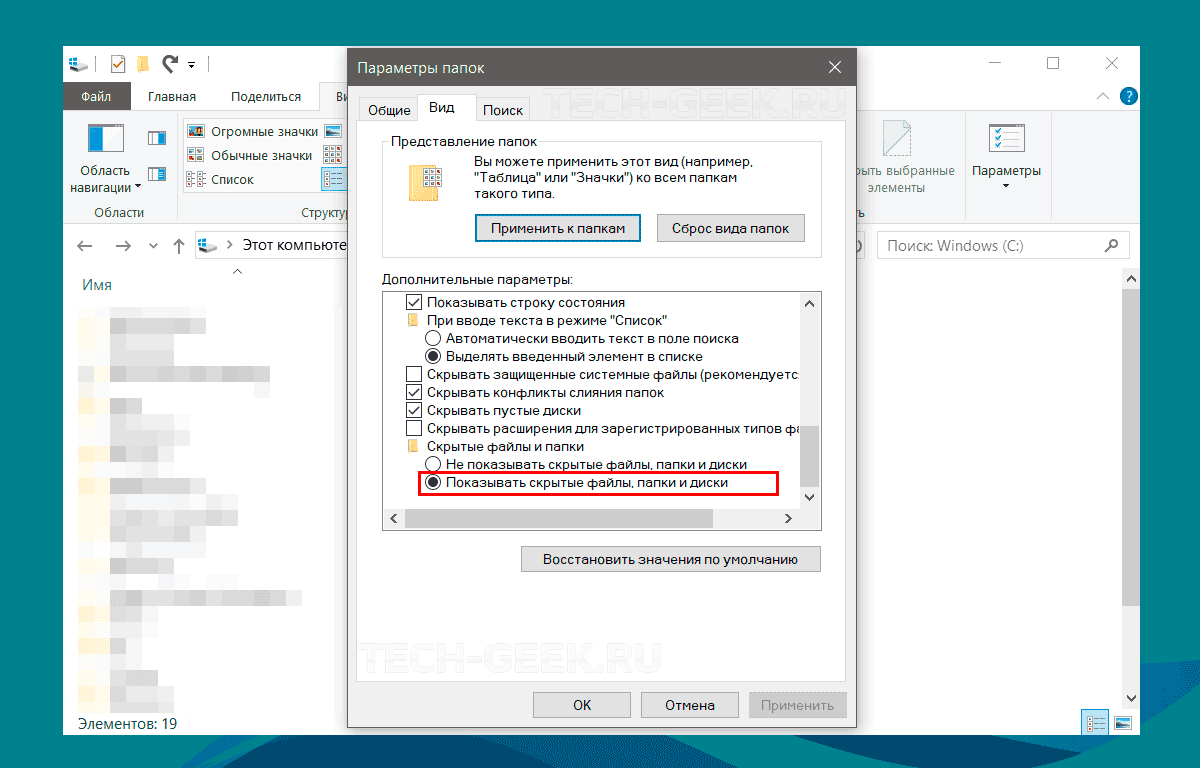Image resolution: width=1200 pixels, height=768 pixels.
Task: Select "Показывать скрытые файлы, папки и диски" radio
Action: click(432, 482)
